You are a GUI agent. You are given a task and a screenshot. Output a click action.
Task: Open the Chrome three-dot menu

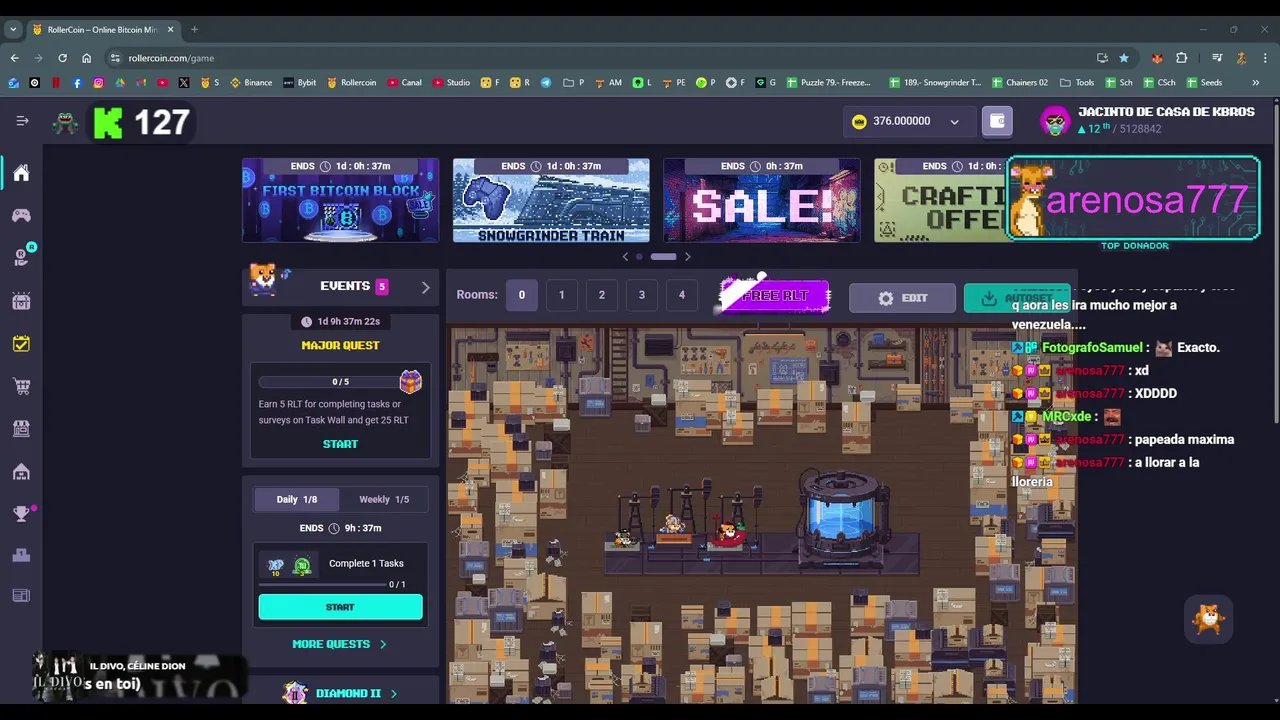point(1264,58)
